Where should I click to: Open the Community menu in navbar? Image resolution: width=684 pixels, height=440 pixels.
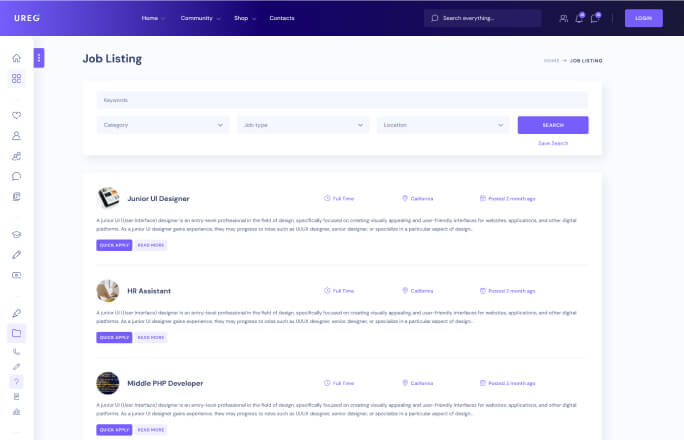pyautogui.click(x=196, y=18)
